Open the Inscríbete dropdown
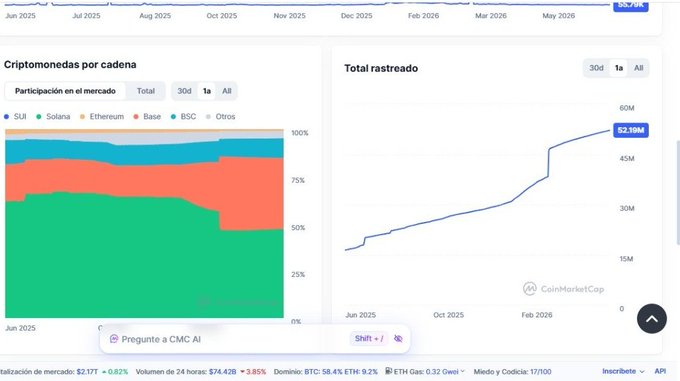 coord(623,371)
